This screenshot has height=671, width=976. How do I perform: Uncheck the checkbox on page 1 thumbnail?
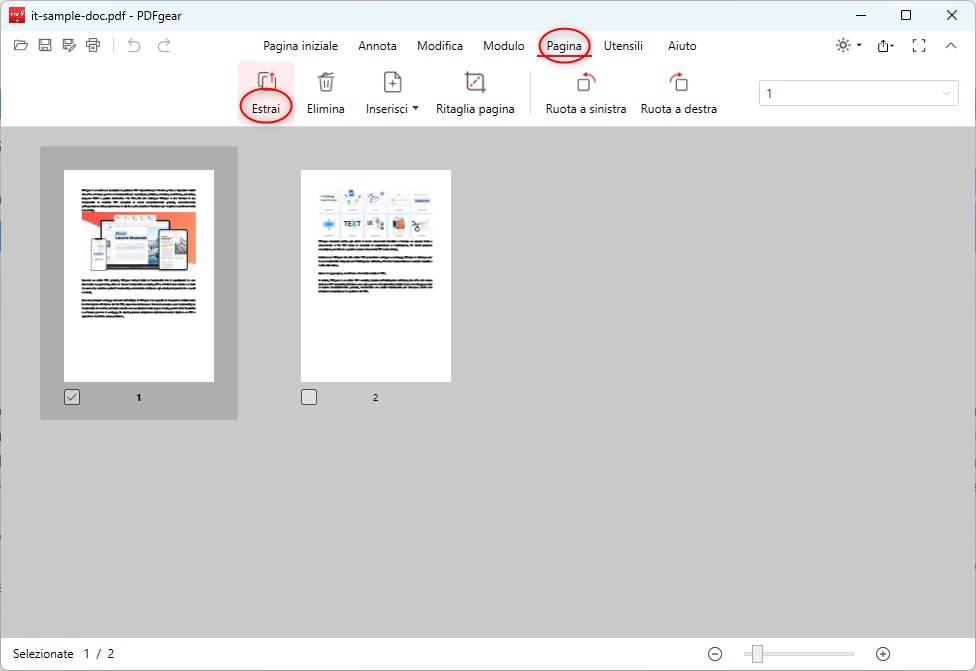pos(70,396)
